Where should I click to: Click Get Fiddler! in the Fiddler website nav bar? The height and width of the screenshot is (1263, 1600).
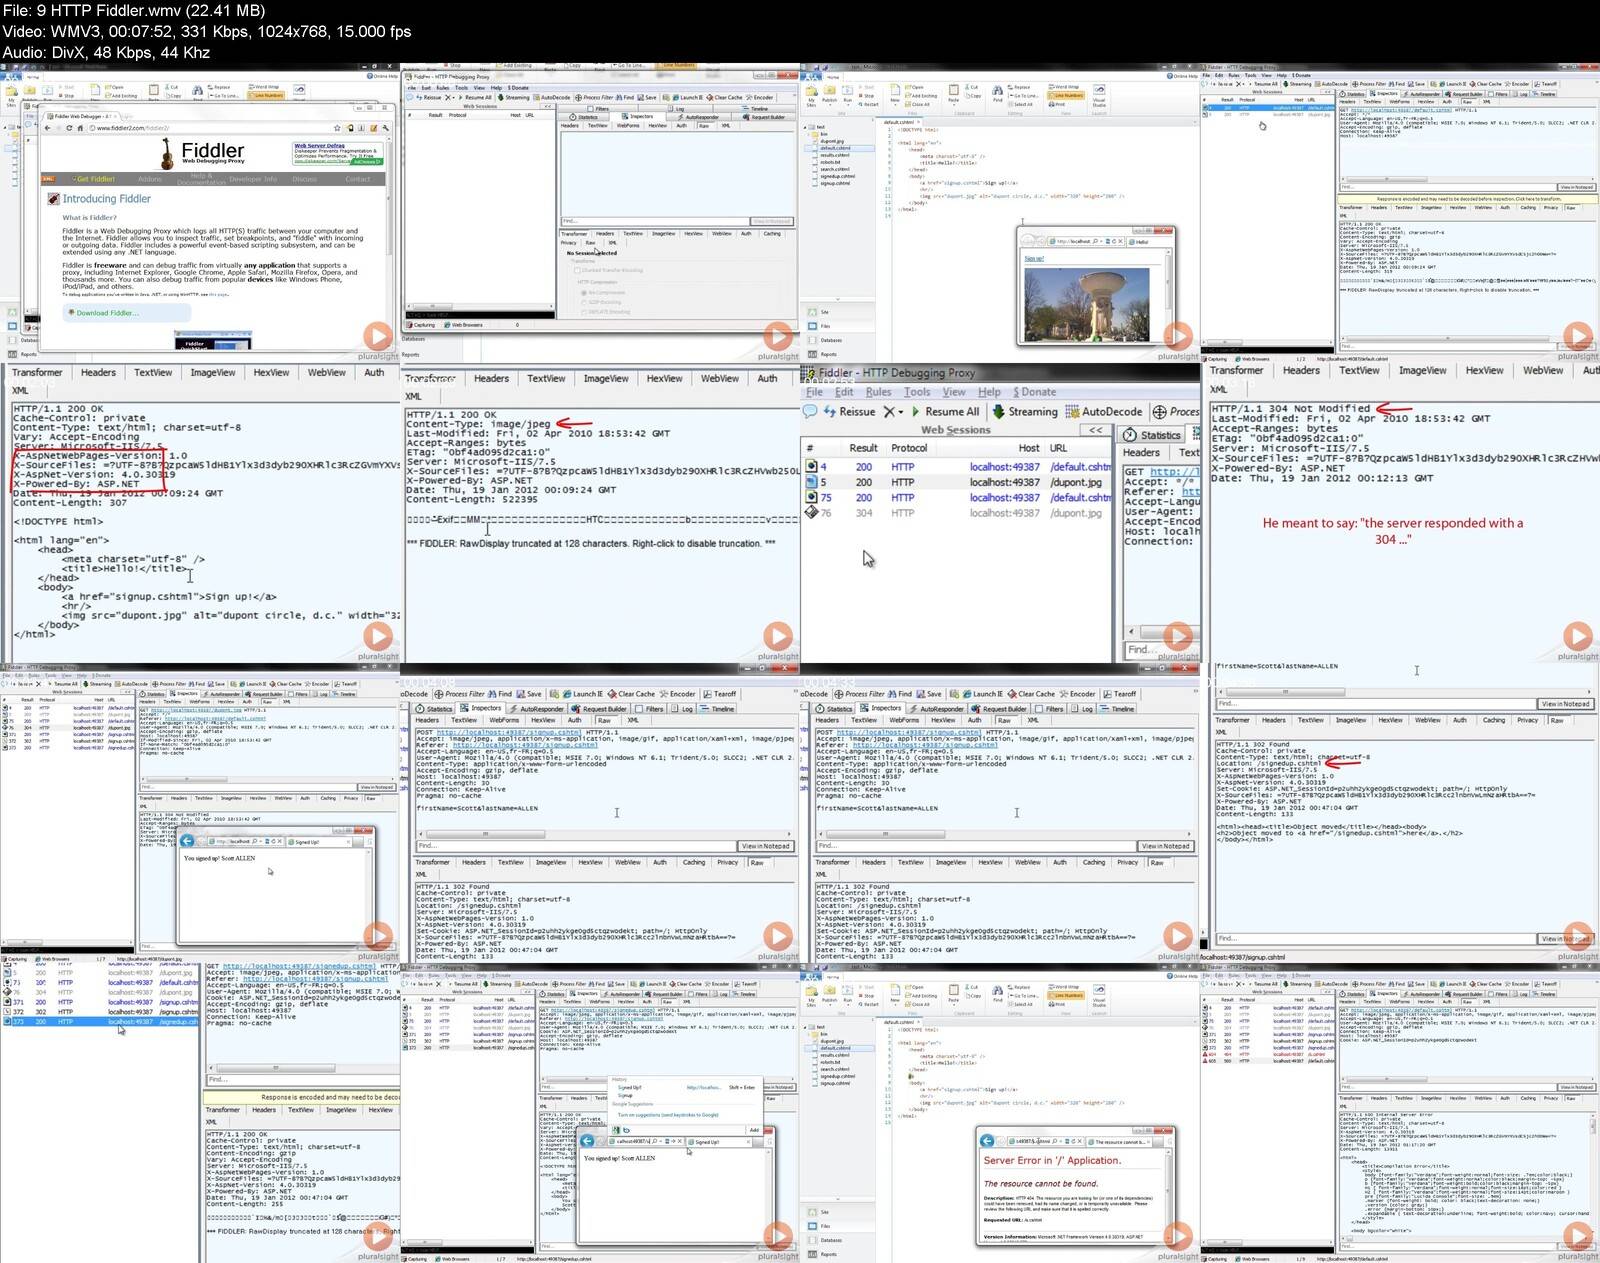(x=95, y=179)
